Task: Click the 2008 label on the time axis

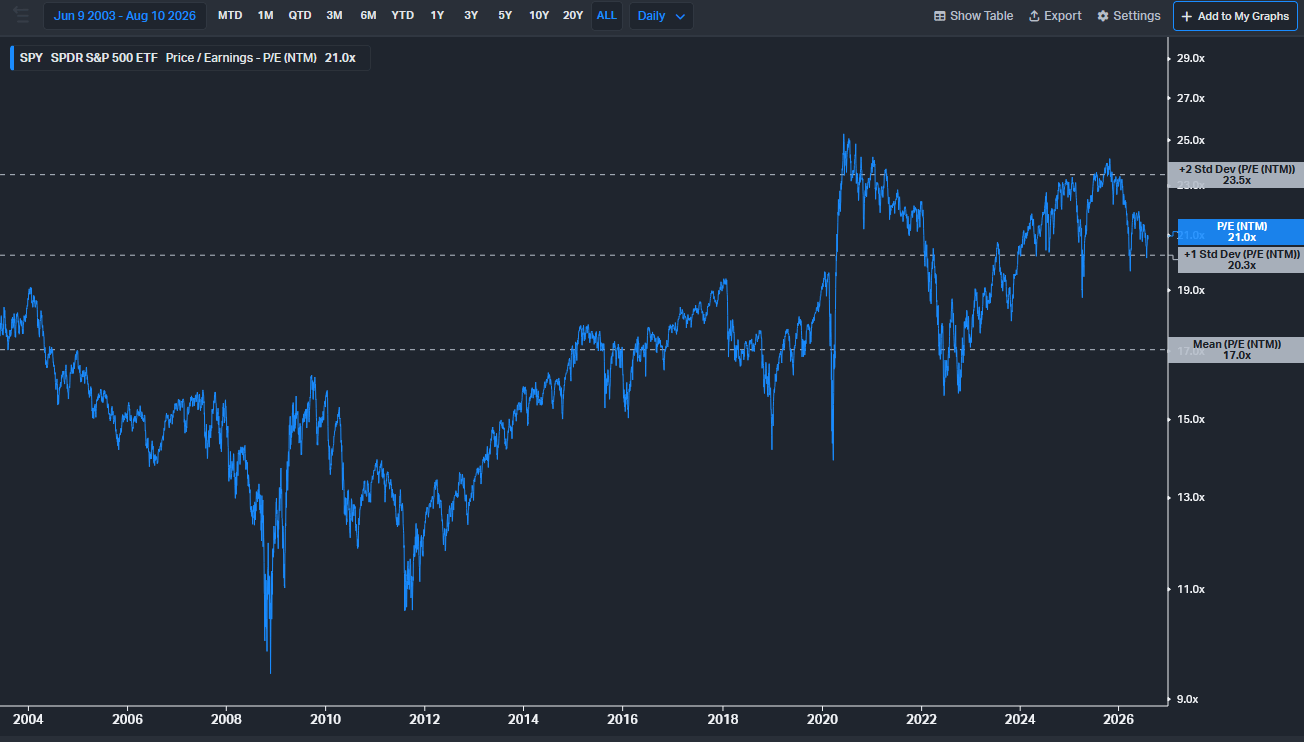Action: click(227, 719)
